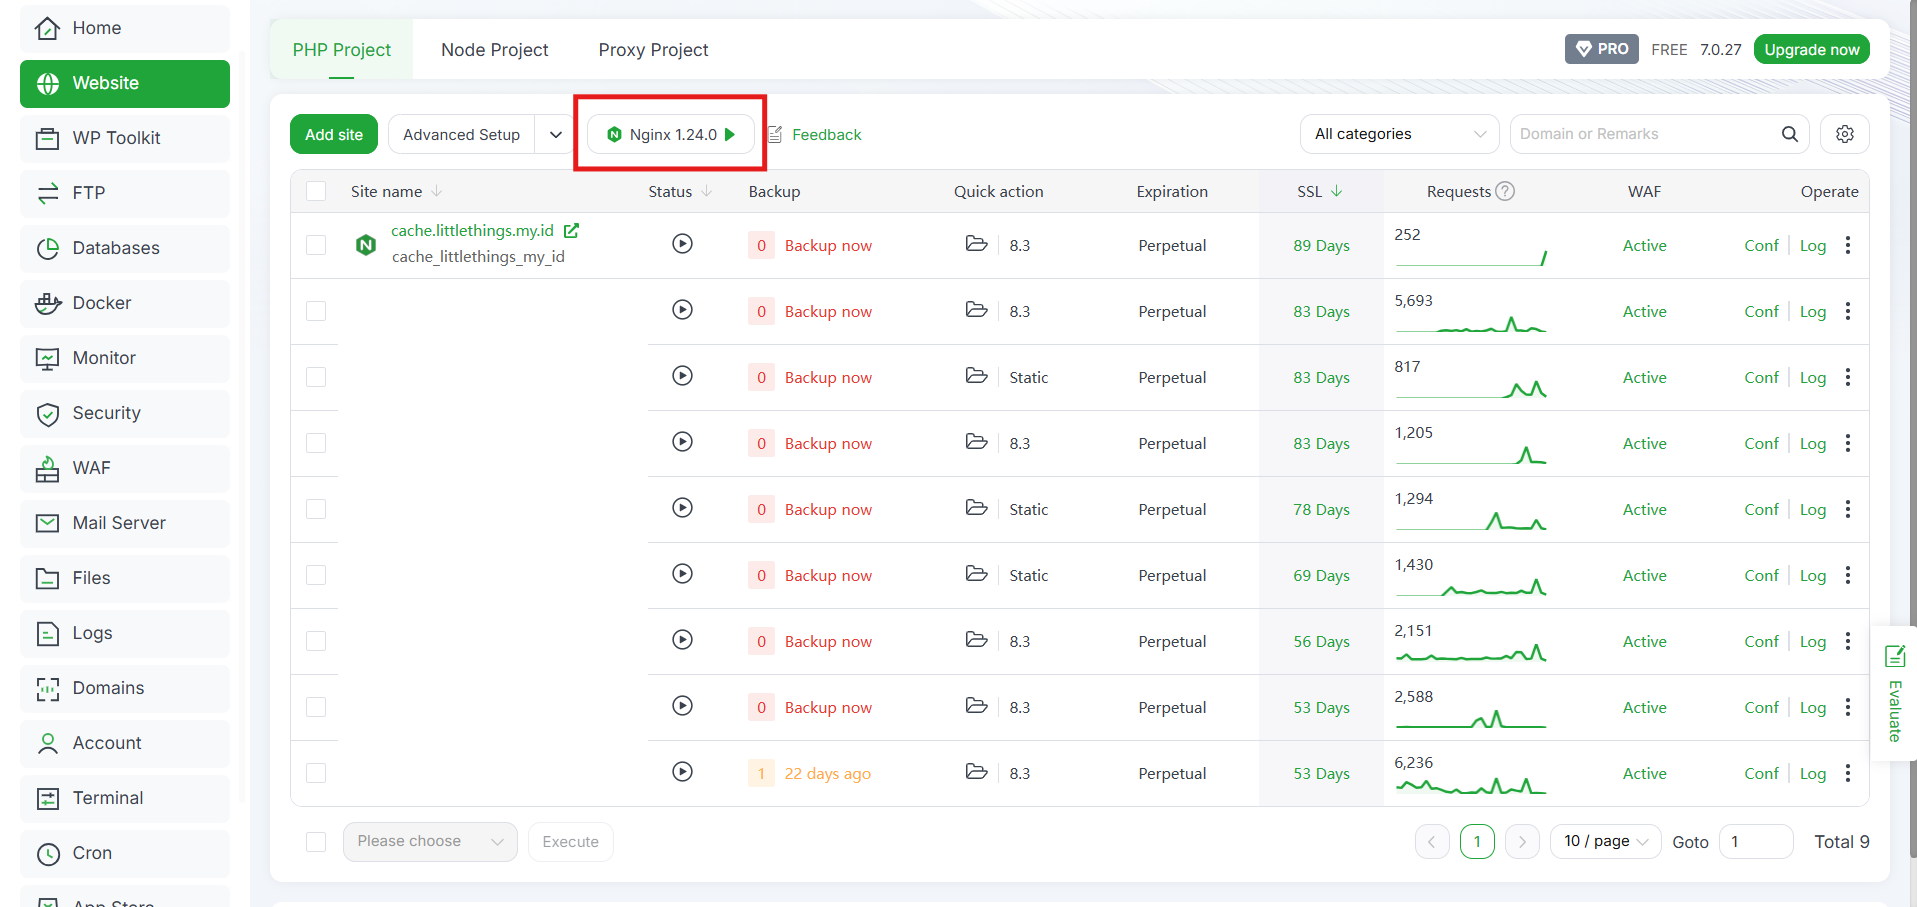1917x907 pixels.
Task: Click status play icon in 56 Days row
Action: tap(682, 639)
